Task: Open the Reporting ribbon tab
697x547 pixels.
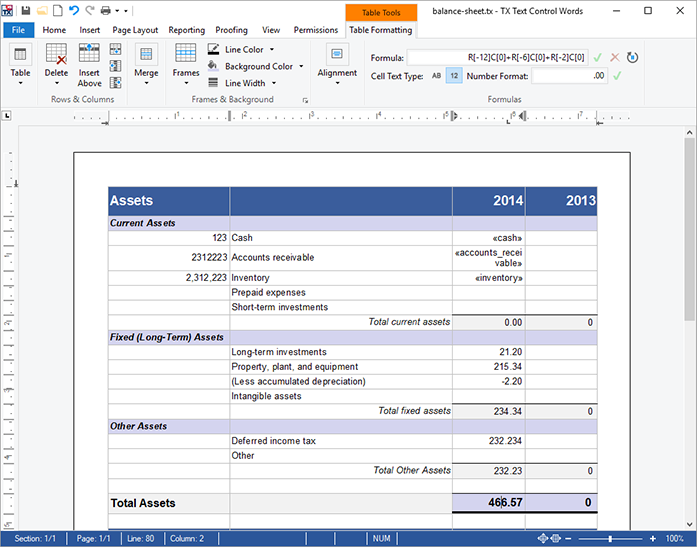Action: click(x=187, y=30)
